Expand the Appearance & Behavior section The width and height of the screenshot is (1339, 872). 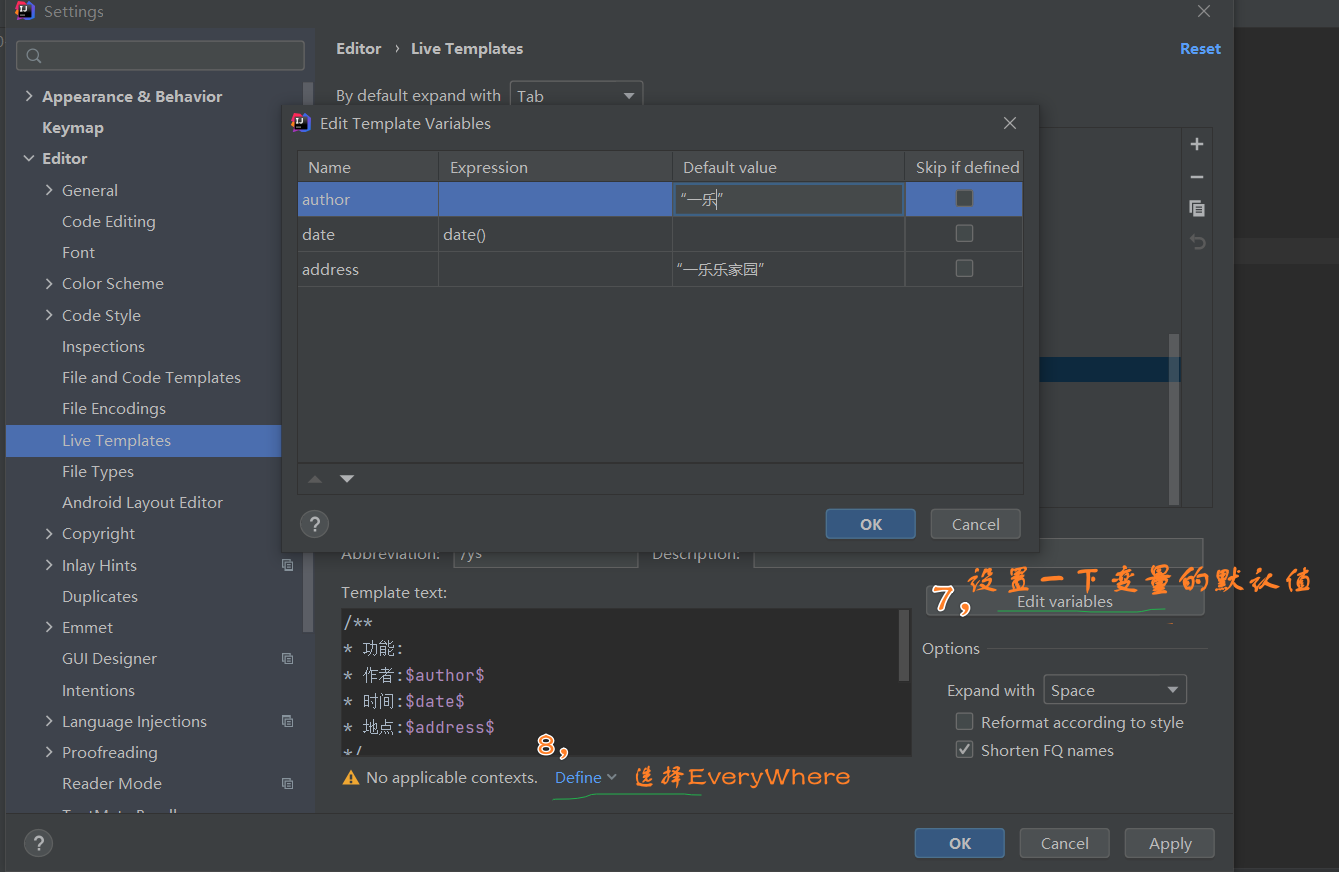(x=28, y=96)
